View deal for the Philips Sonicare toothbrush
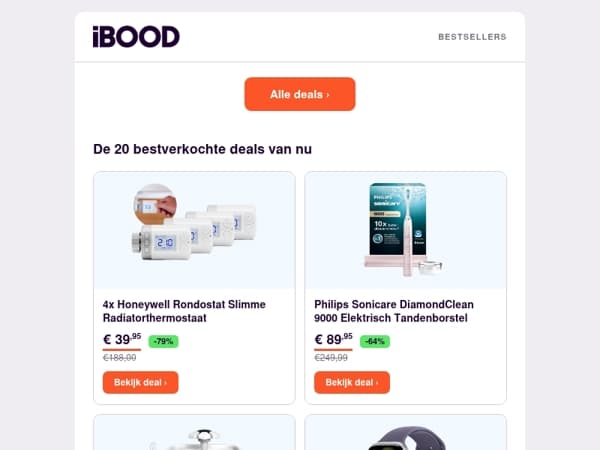The width and height of the screenshot is (600, 450). click(352, 382)
